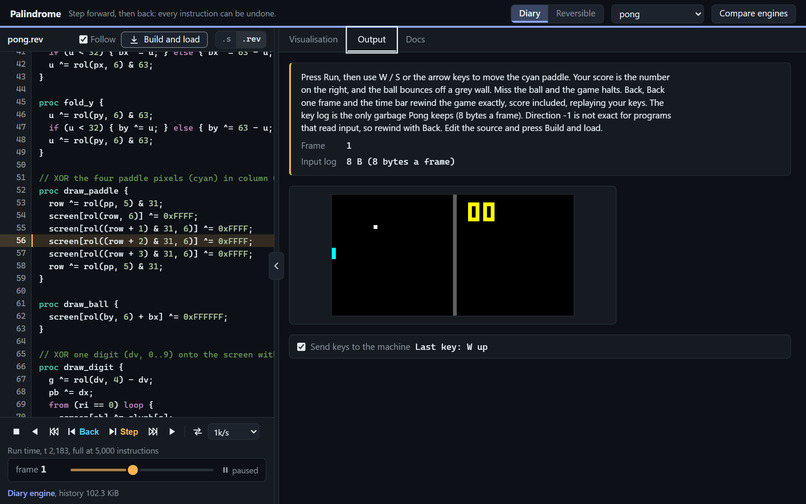Screen dimensions: 806x504
Task: Click the 'XOR the four paddle pixels' comment
Action: [156, 178]
